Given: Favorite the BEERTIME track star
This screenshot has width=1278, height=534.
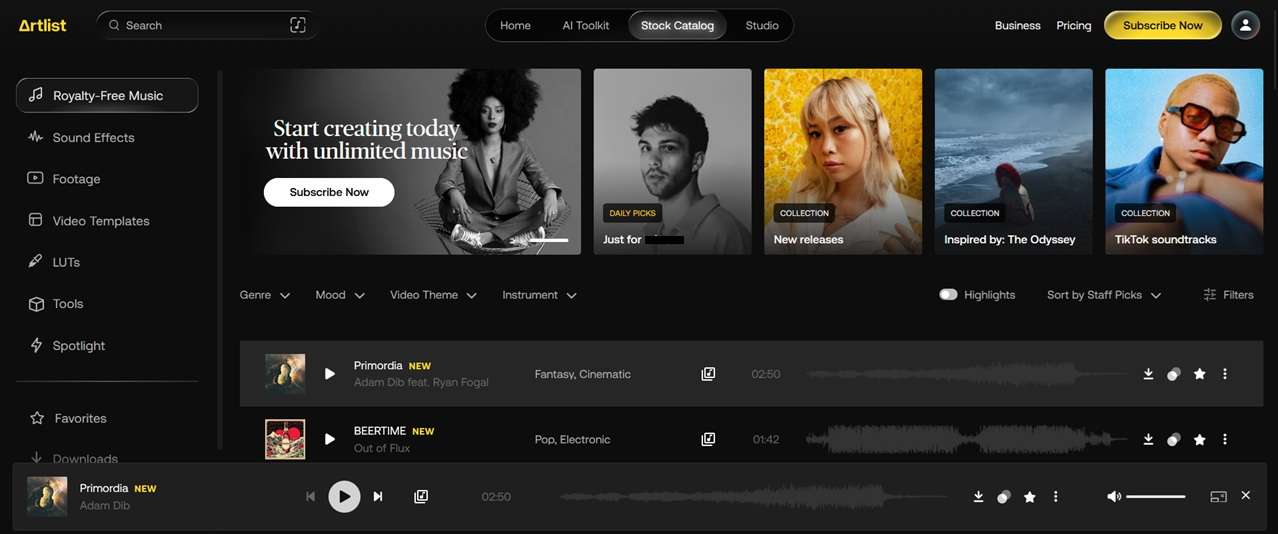Looking at the screenshot, I should [1200, 439].
